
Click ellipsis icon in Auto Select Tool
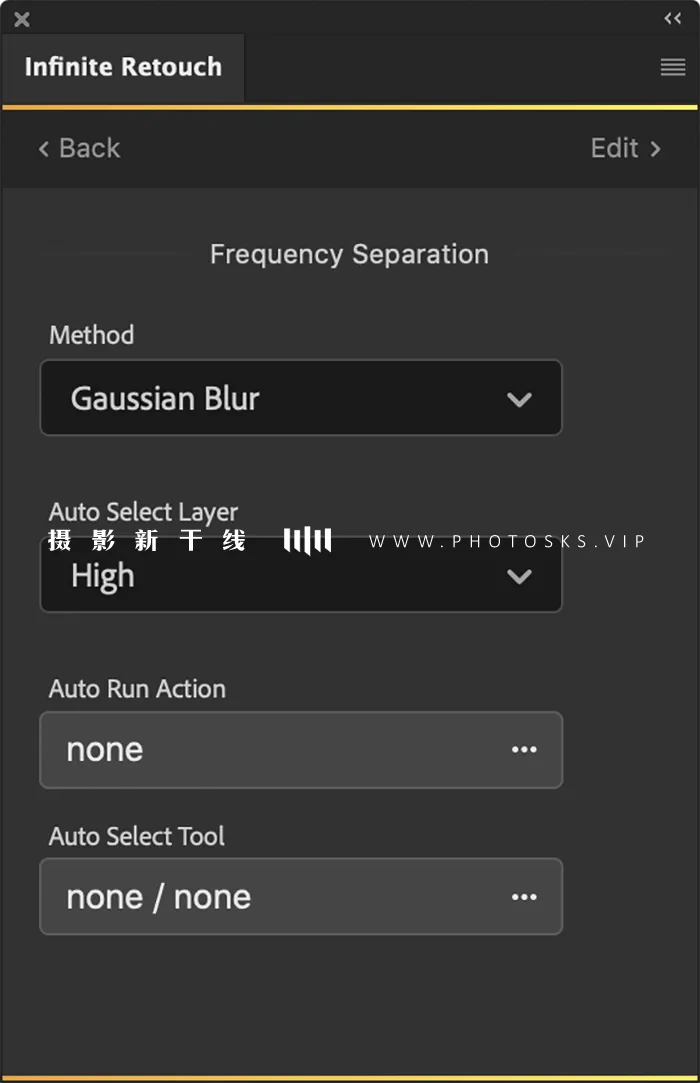coord(524,897)
